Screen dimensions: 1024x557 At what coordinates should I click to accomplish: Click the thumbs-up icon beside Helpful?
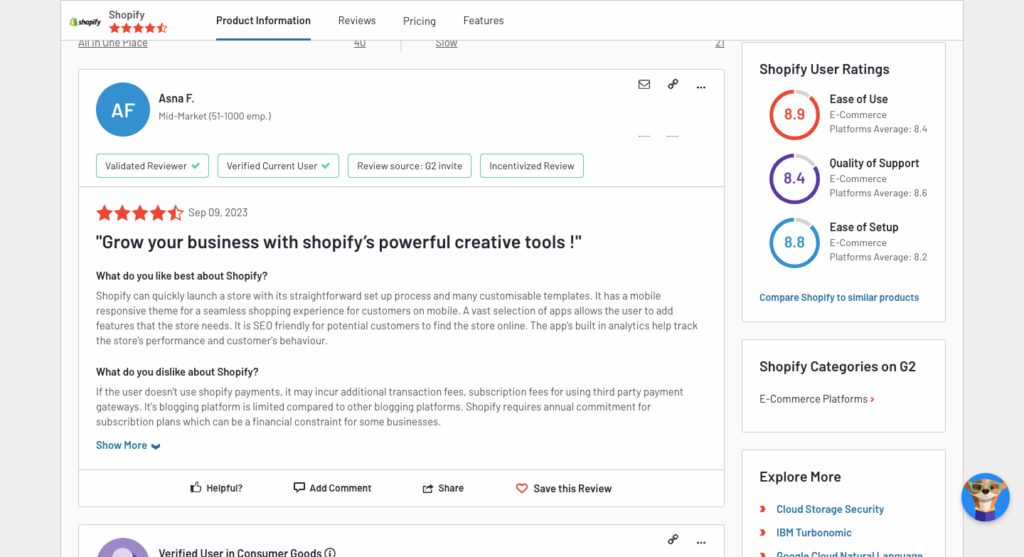point(195,487)
